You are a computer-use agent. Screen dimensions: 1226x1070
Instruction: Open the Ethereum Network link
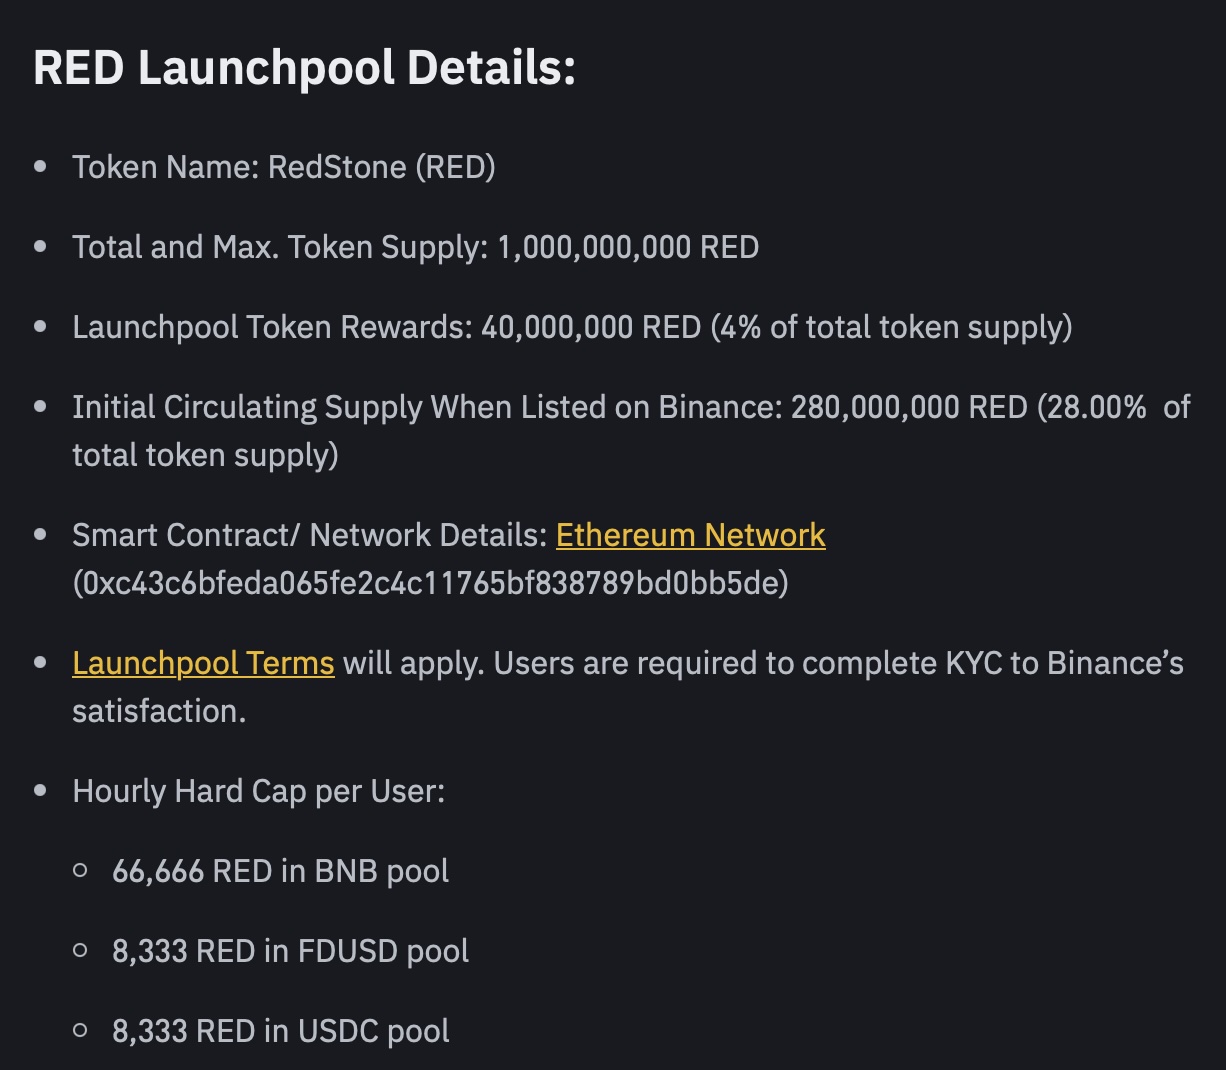coord(690,535)
